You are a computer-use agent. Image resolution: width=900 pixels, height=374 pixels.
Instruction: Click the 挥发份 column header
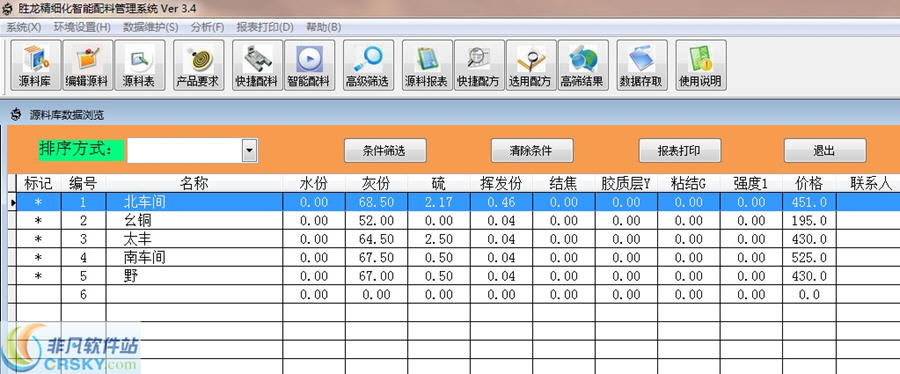[501, 184]
